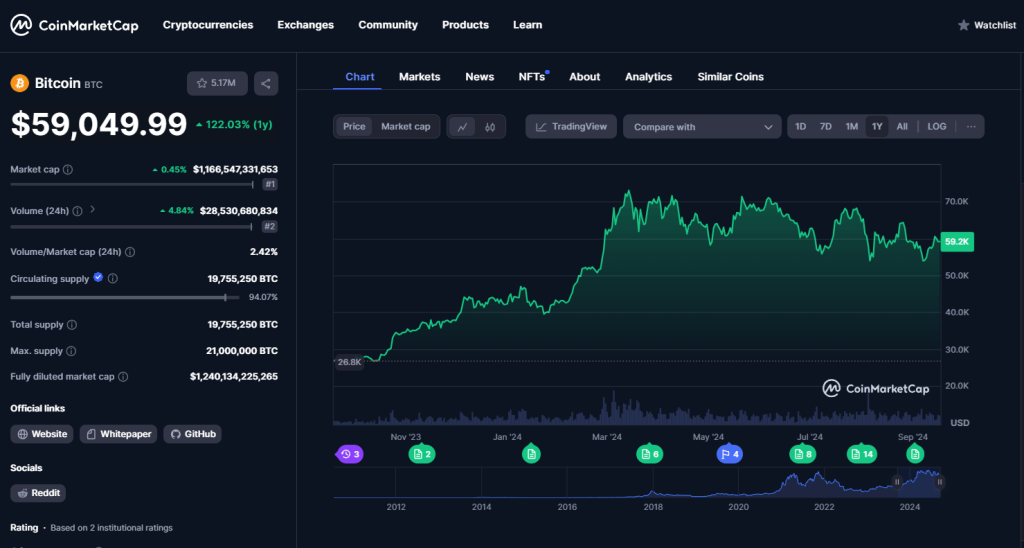
Task: Set chart range to 1M
Action: 852,127
